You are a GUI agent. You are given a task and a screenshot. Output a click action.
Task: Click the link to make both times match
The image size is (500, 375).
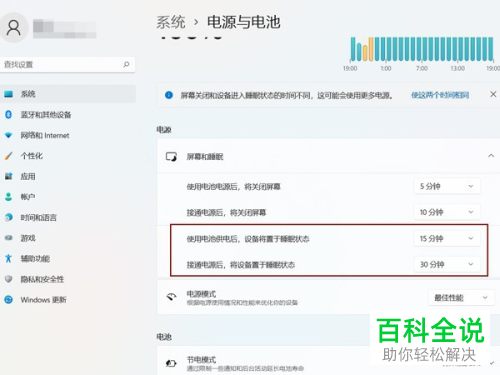pyautogui.click(x=440, y=95)
